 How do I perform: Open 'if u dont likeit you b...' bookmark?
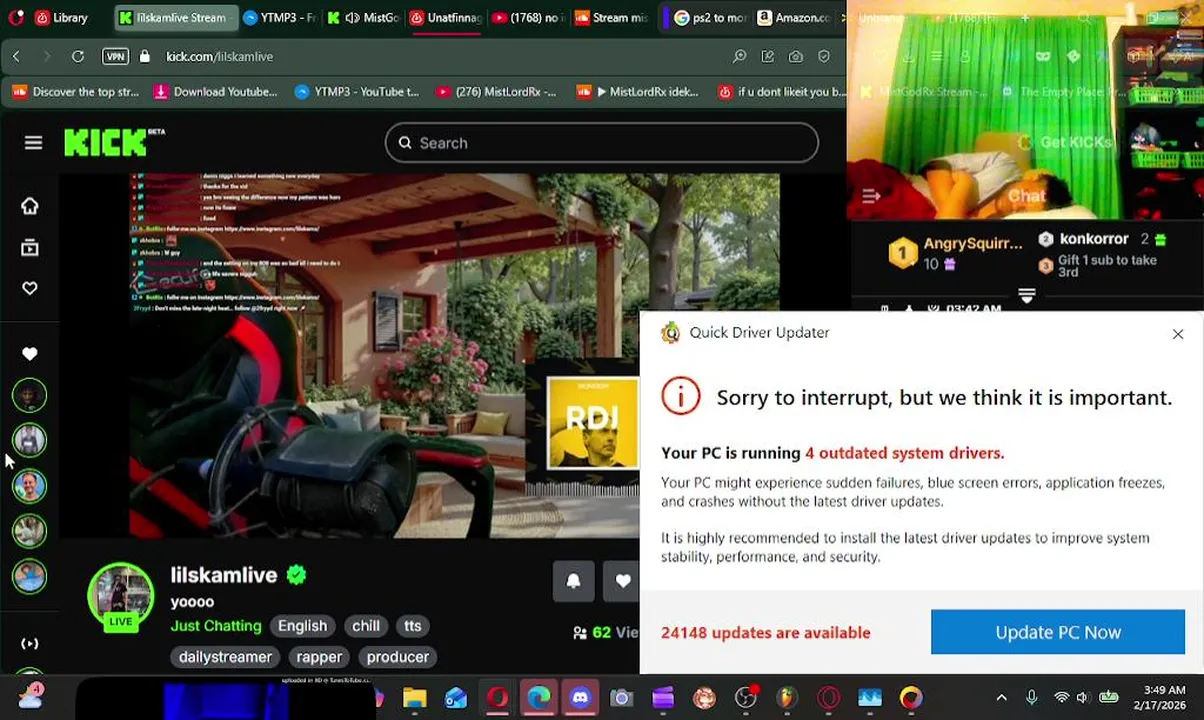[782, 92]
